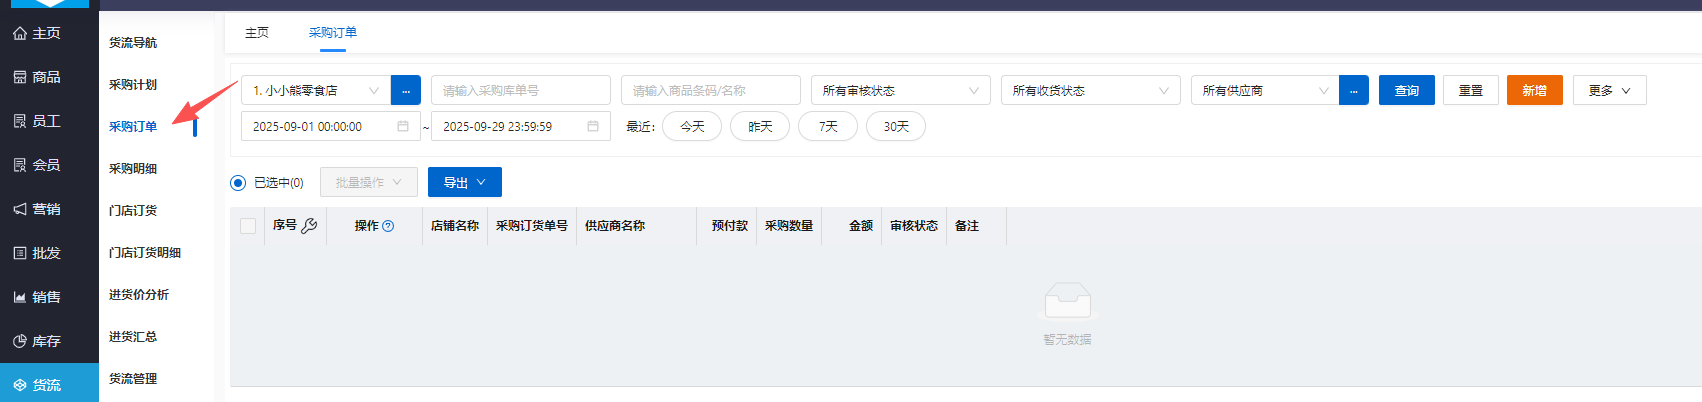This screenshot has height=402, width=1702.
Task: Open the 商品 products sidebar icon
Action: pos(20,78)
